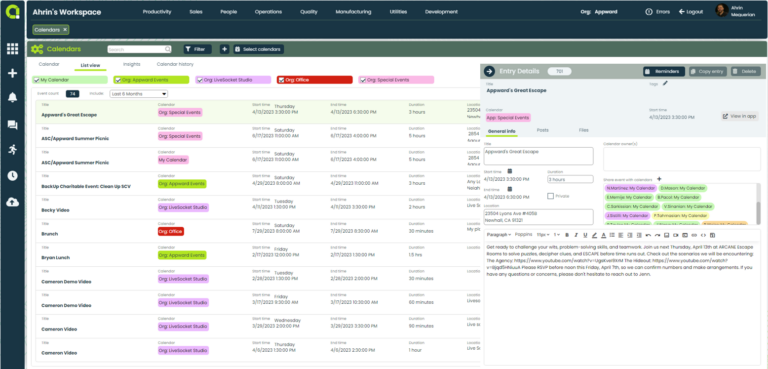Click the cloud upload sidebar icon

12,201
